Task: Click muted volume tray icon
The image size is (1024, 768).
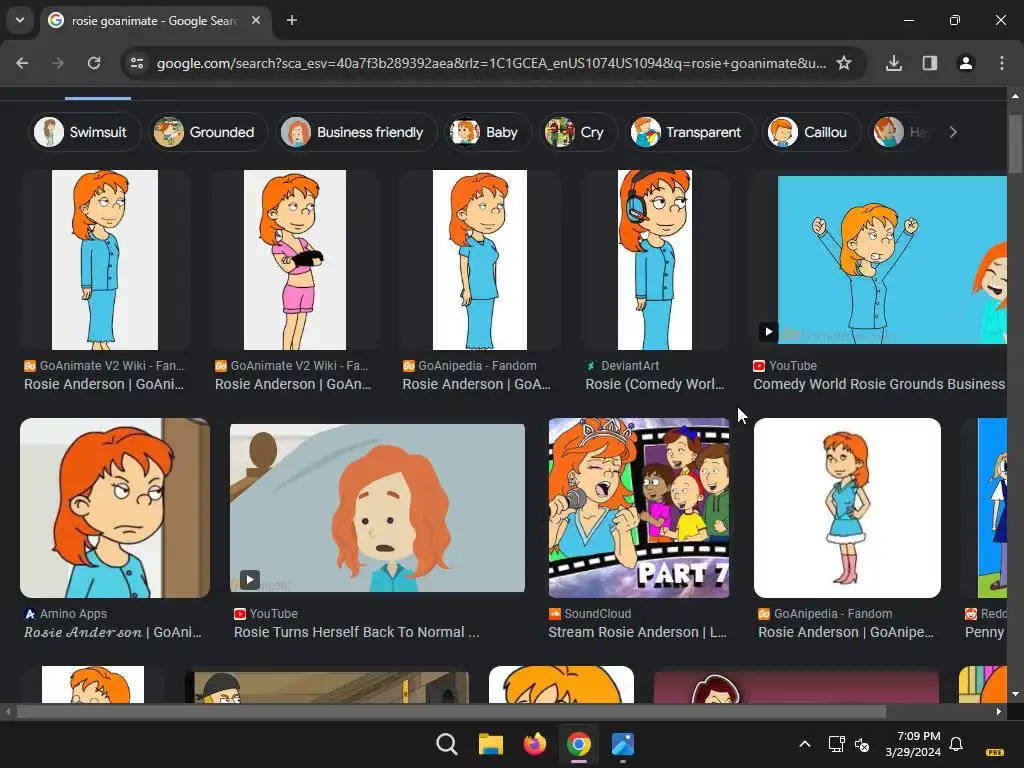Action: click(862, 744)
